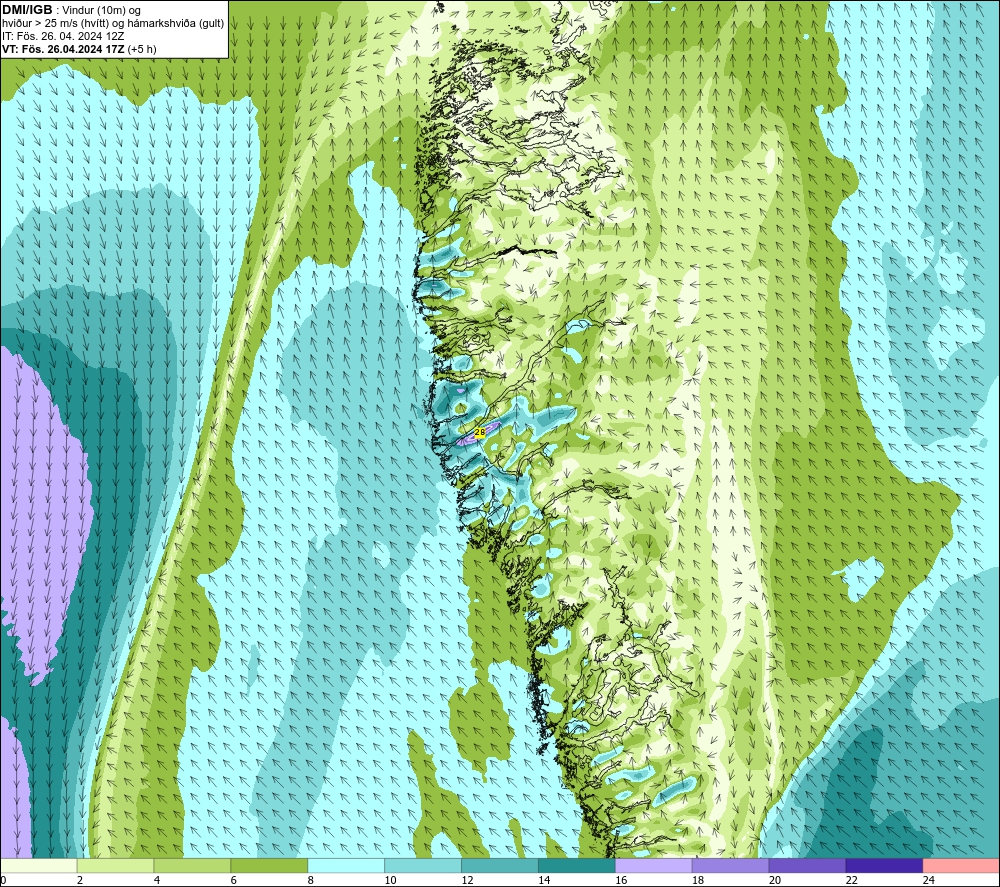The image size is (1000, 887).
Task: Pick the light cyan 8–10 m/s legend swatch
Action: 346,866
